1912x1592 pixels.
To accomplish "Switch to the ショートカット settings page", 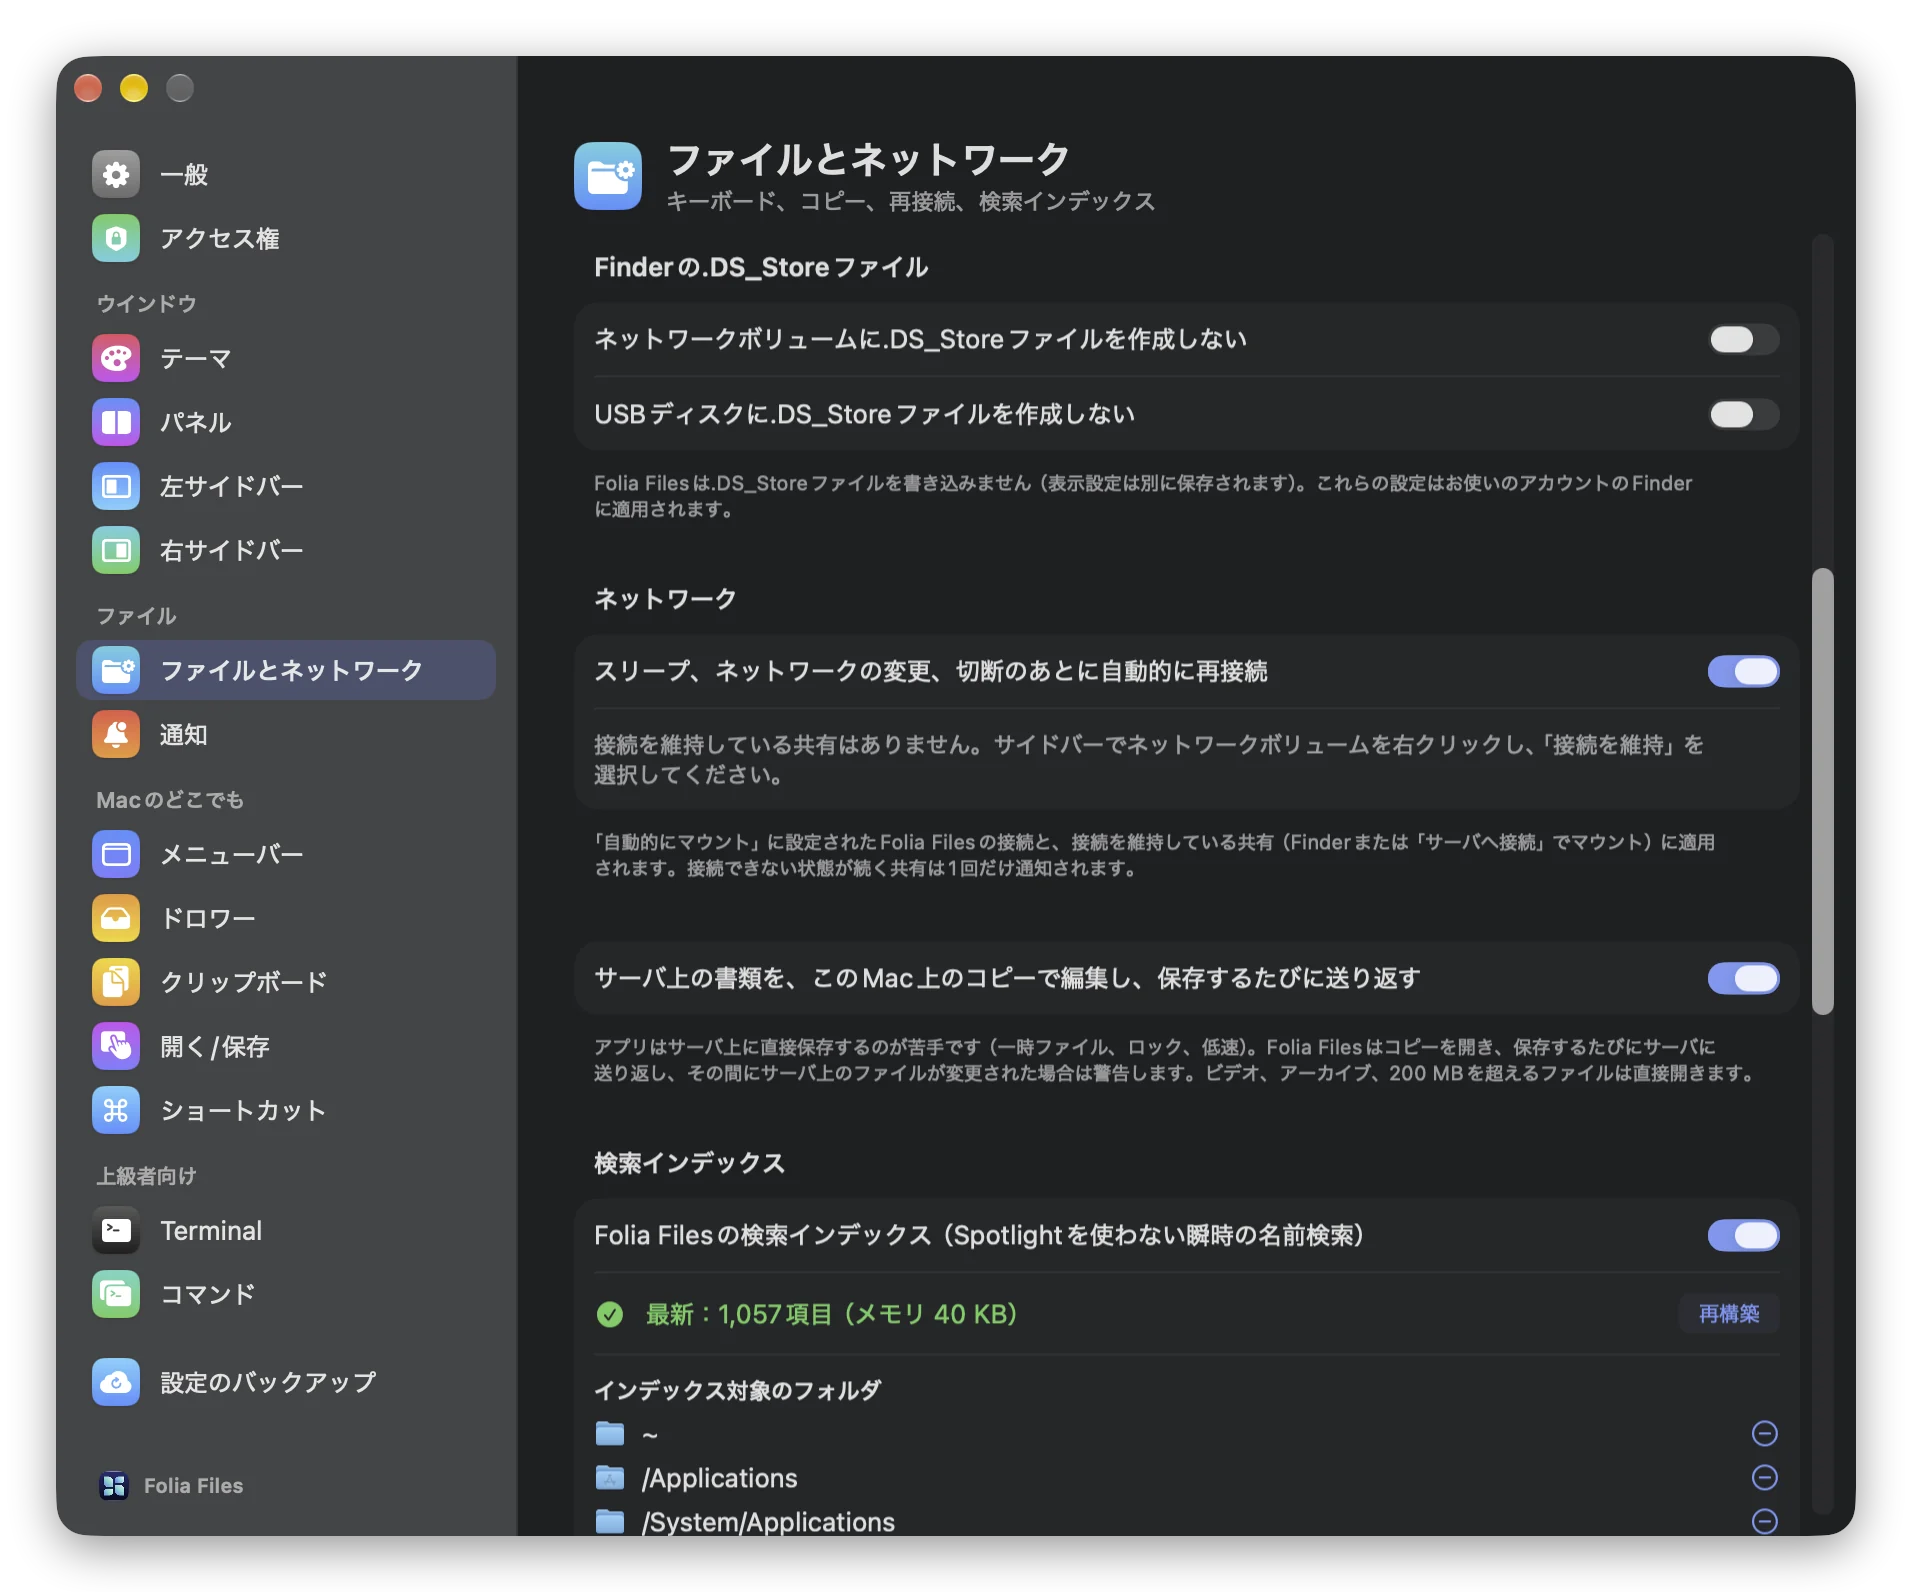I will pos(286,1110).
